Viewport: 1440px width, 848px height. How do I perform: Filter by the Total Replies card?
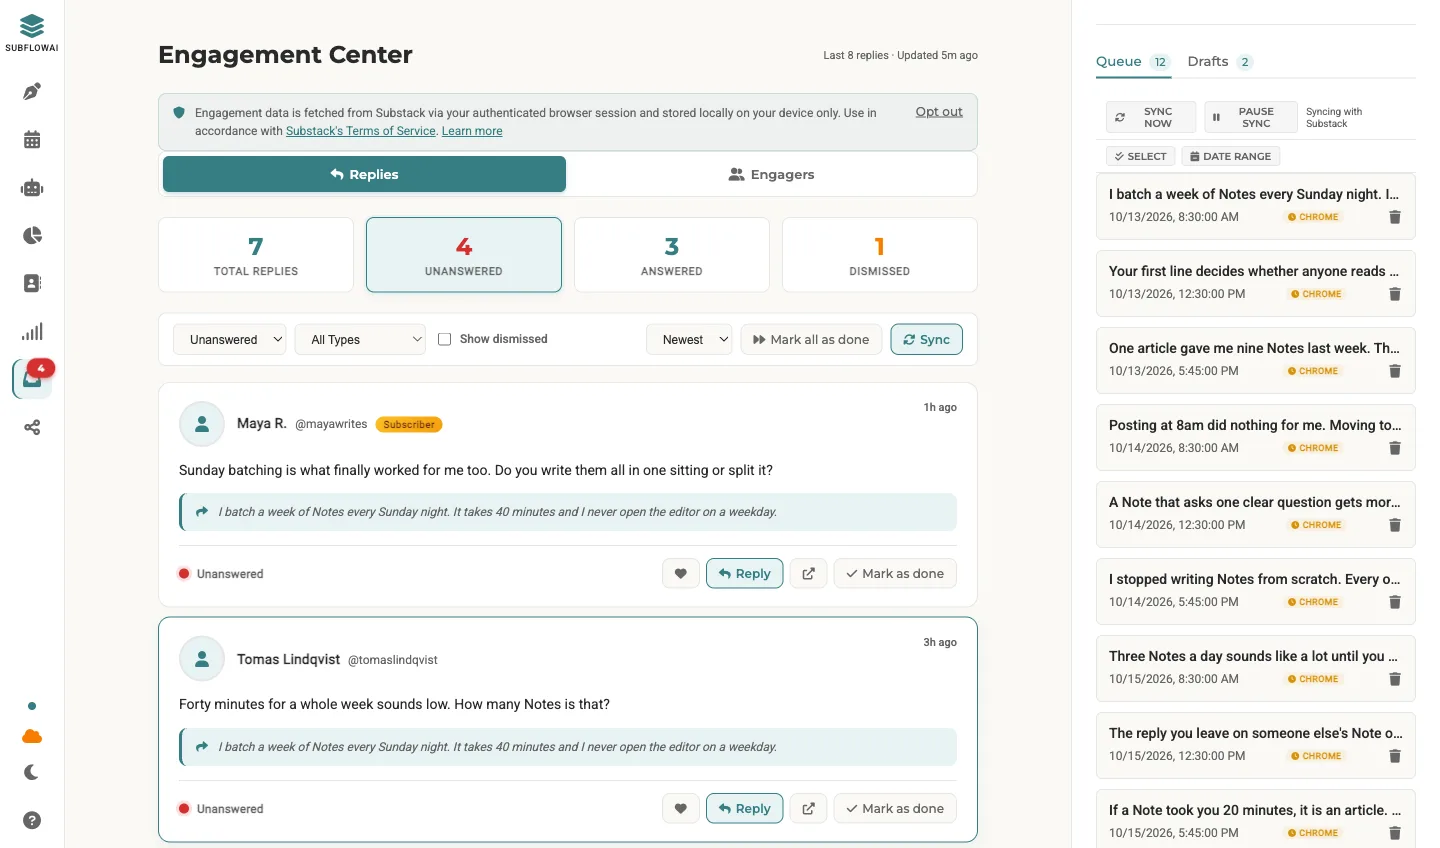[x=256, y=255]
